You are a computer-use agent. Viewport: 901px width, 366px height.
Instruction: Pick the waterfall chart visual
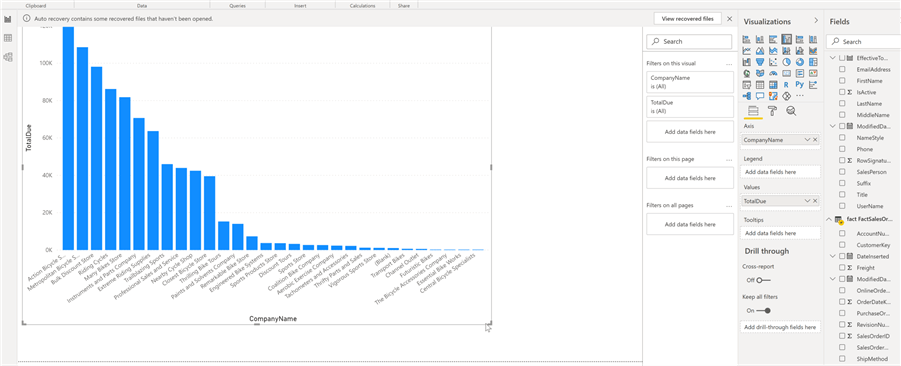(746, 61)
